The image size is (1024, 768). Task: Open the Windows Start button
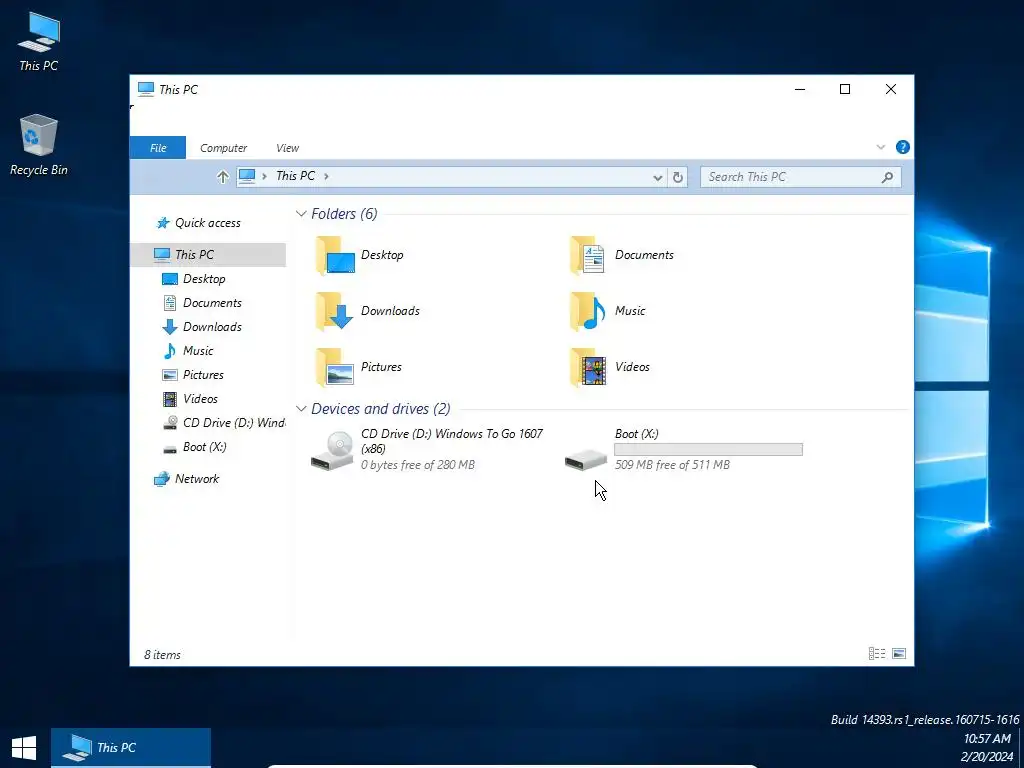pyautogui.click(x=24, y=748)
